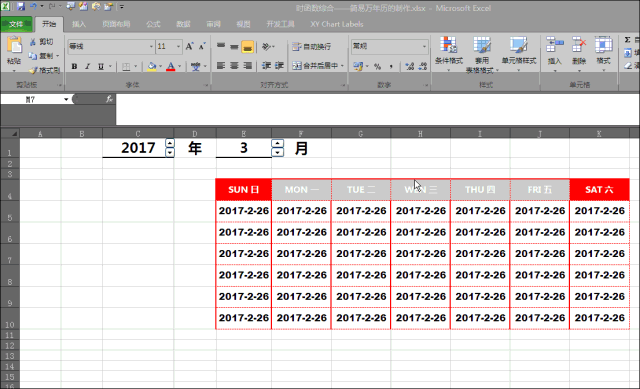This screenshot has width=640, height=389.
Task: Apply red font color A
Action: 171,66
